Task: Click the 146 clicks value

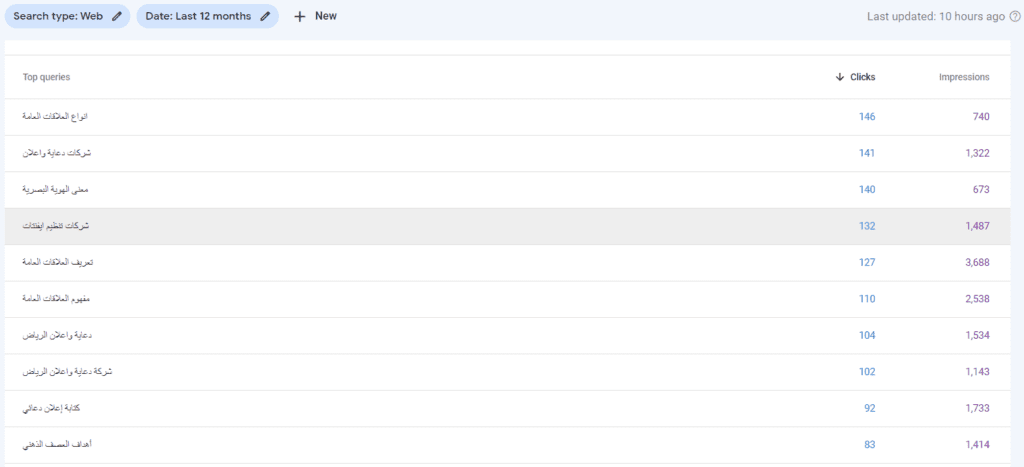Action: (867, 116)
